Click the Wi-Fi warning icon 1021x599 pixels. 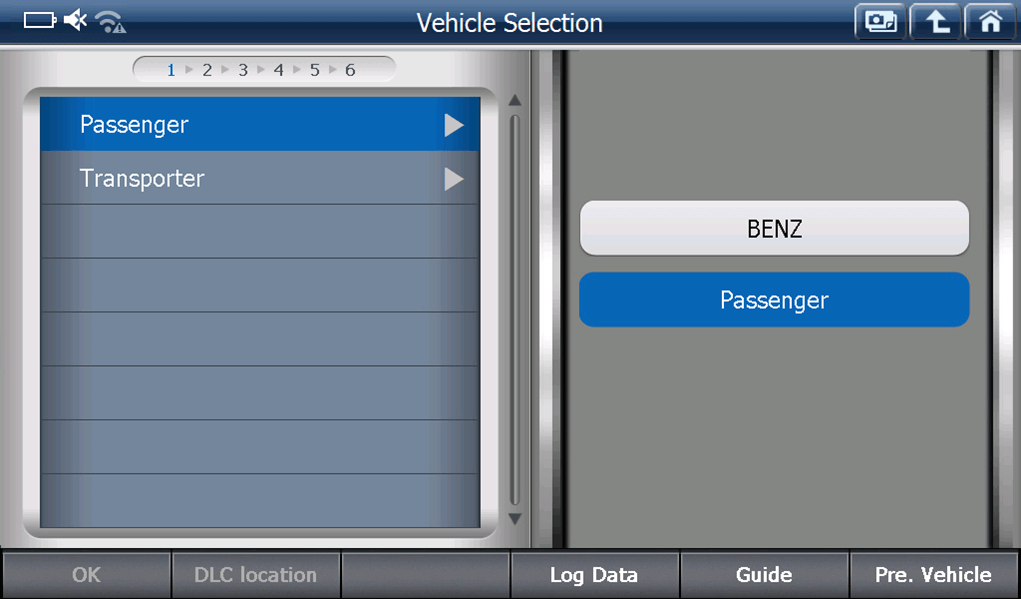tap(110, 22)
